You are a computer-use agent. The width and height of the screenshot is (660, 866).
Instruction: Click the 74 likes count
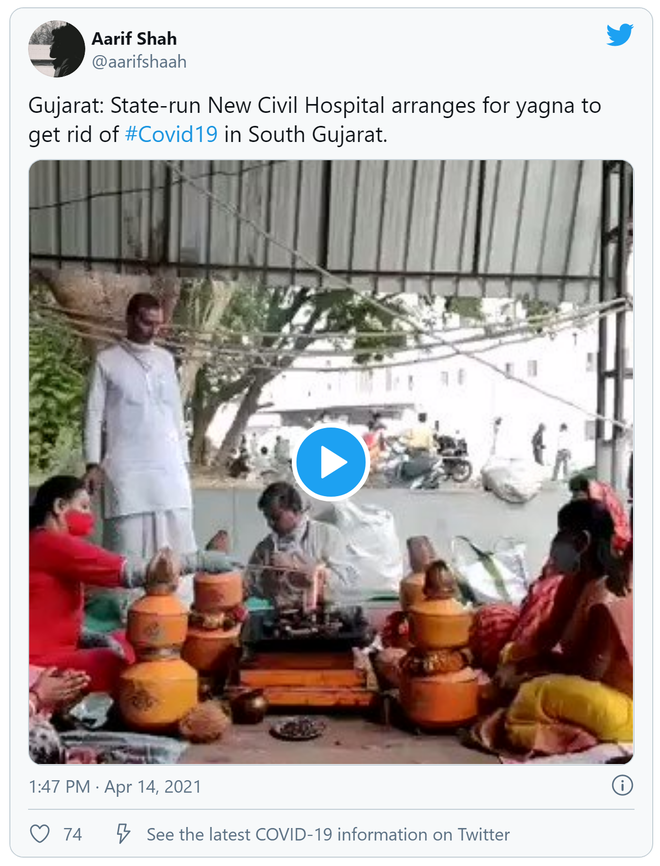(72, 833)
